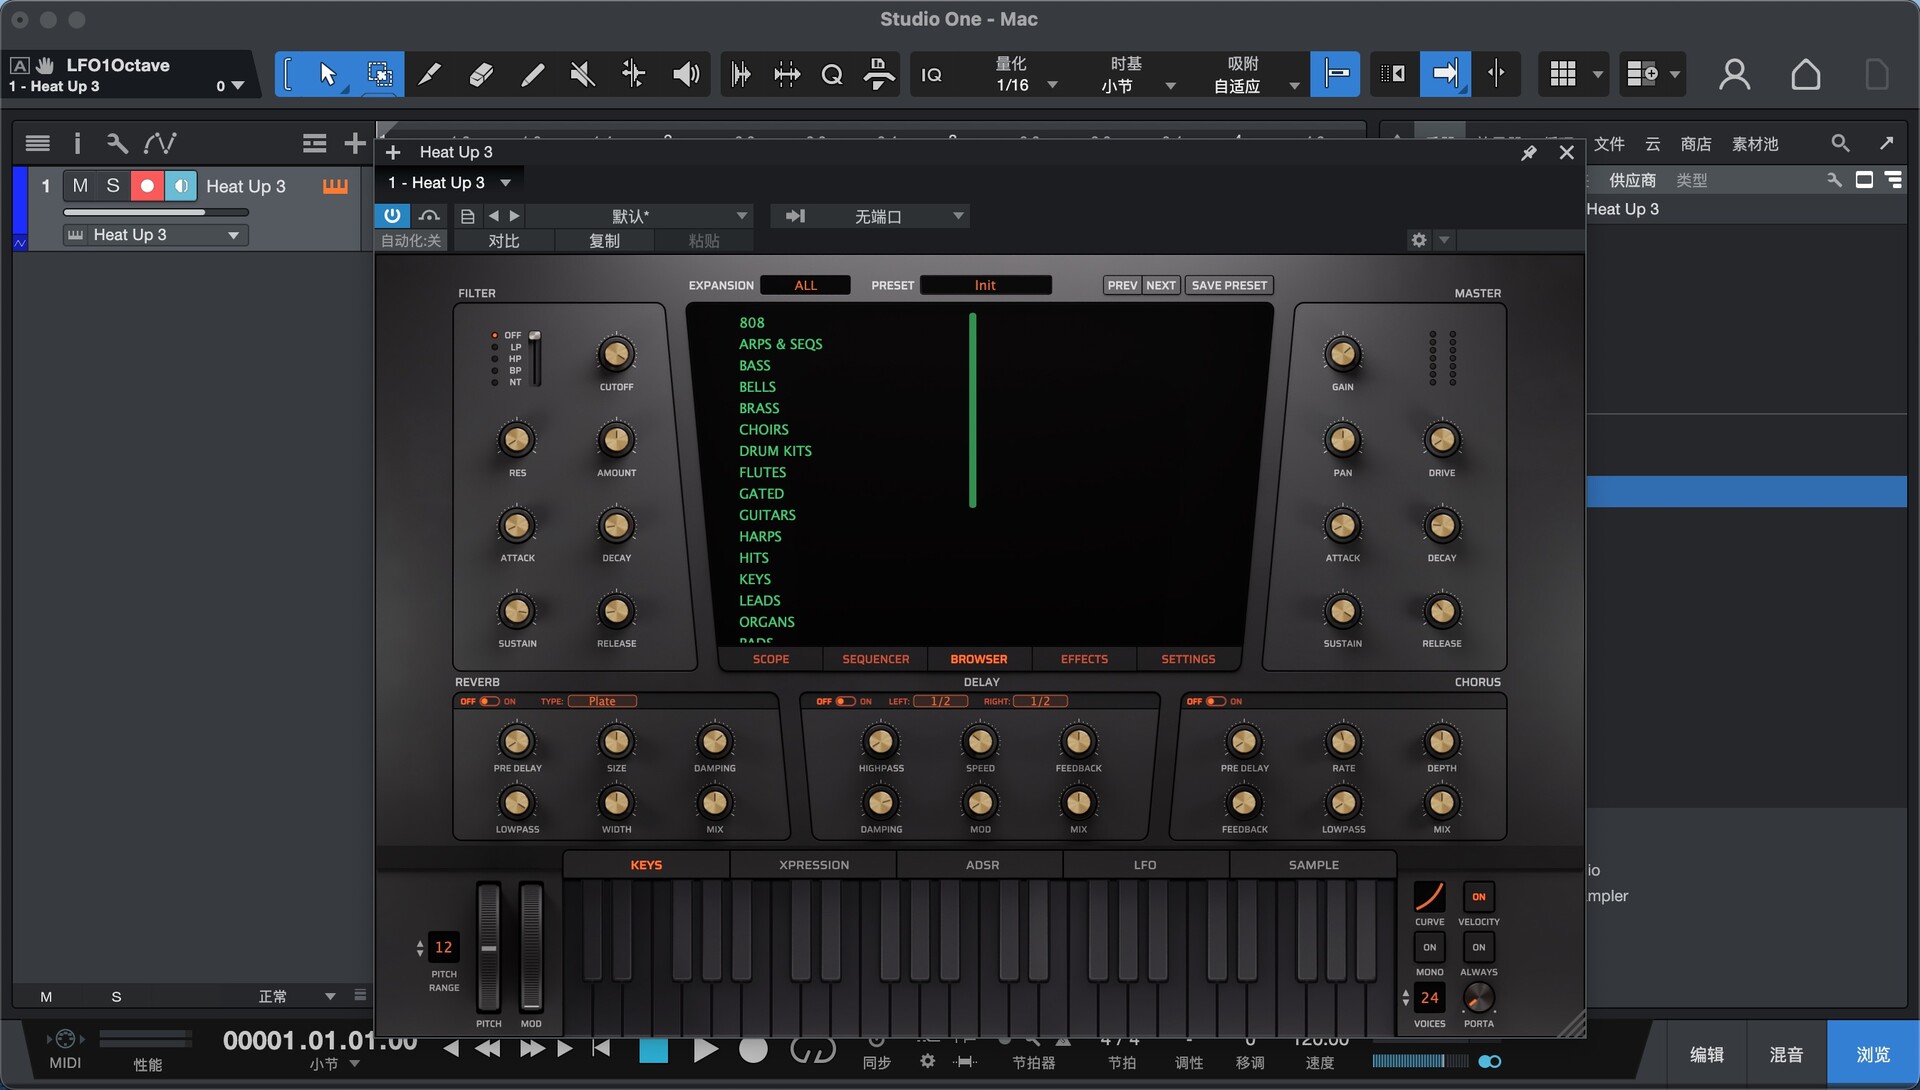Viewport: 1920px width, 1090px height.
Task: Click the 对比 compare button
Action: click(x=504, y=241)
